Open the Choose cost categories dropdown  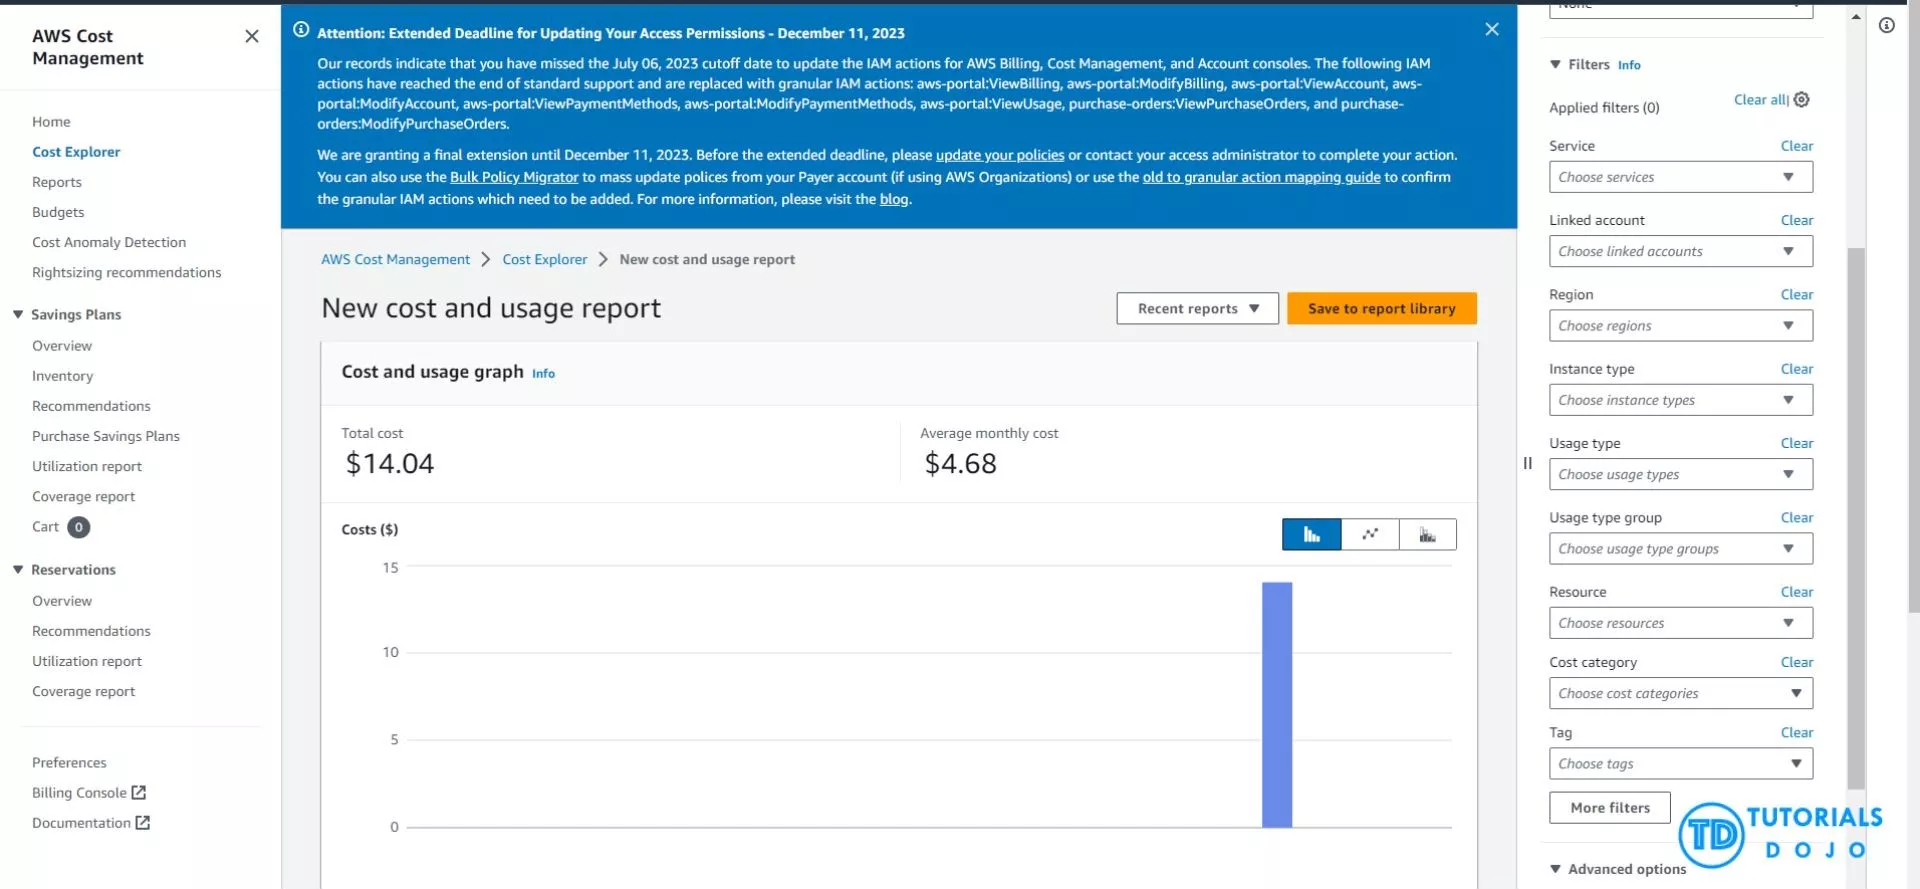[1680, 693]
